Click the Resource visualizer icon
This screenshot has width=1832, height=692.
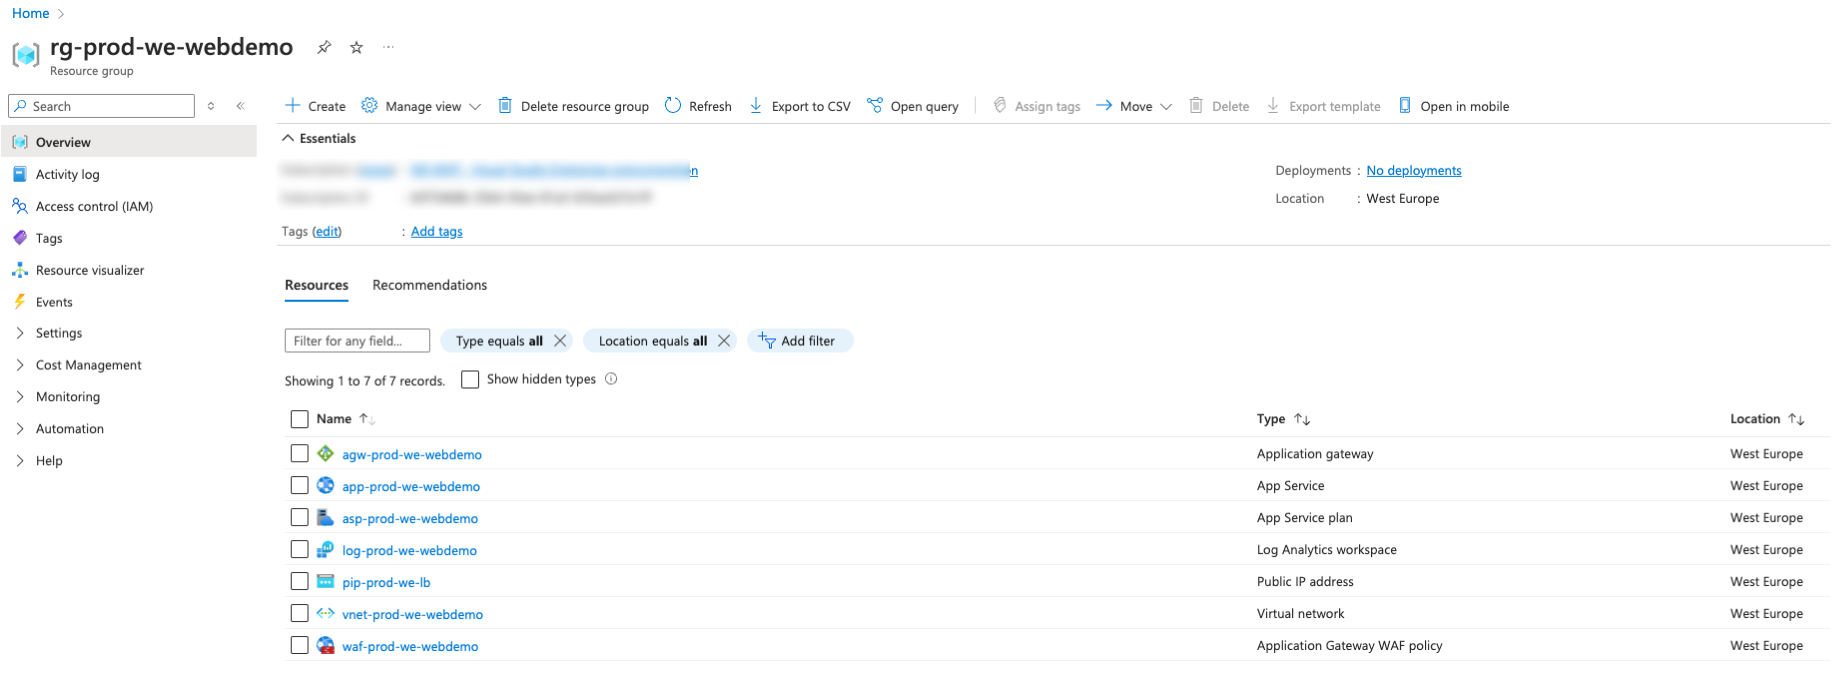click(x=20, y=270)
